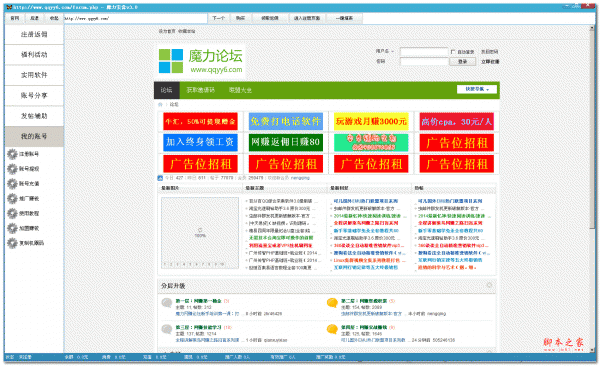Click the 收藏本站 link

point(186,31)
